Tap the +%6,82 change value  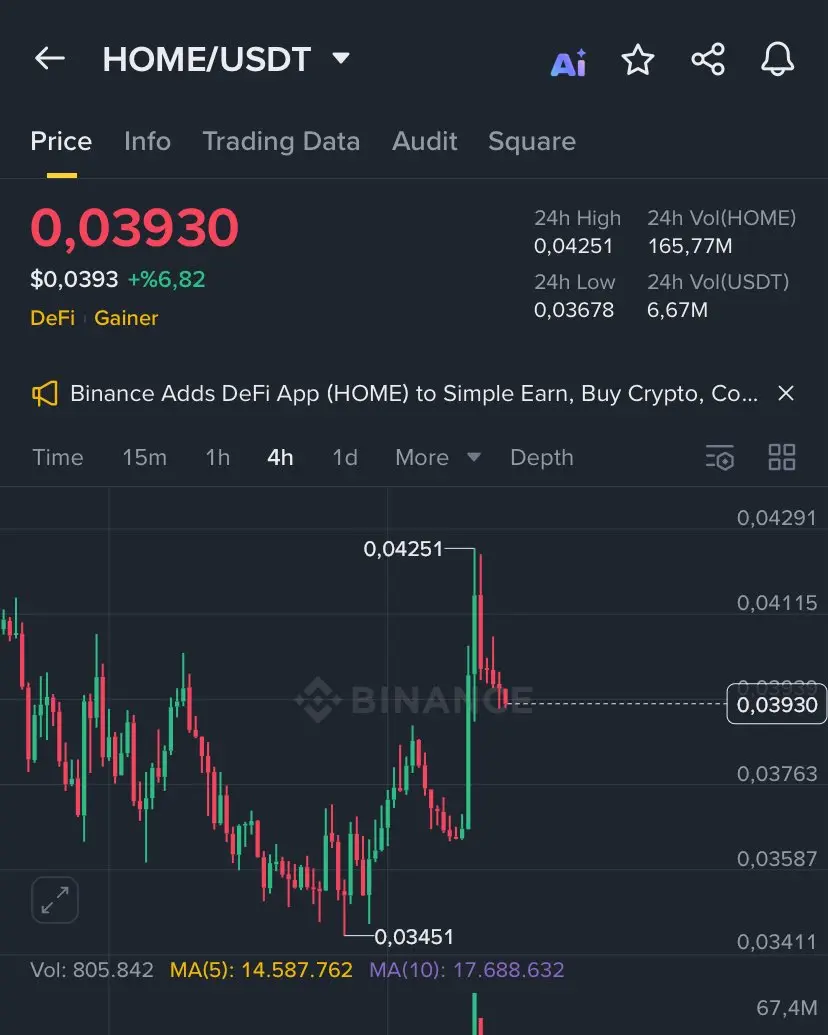pyautogui.click(x=166, y=279)
